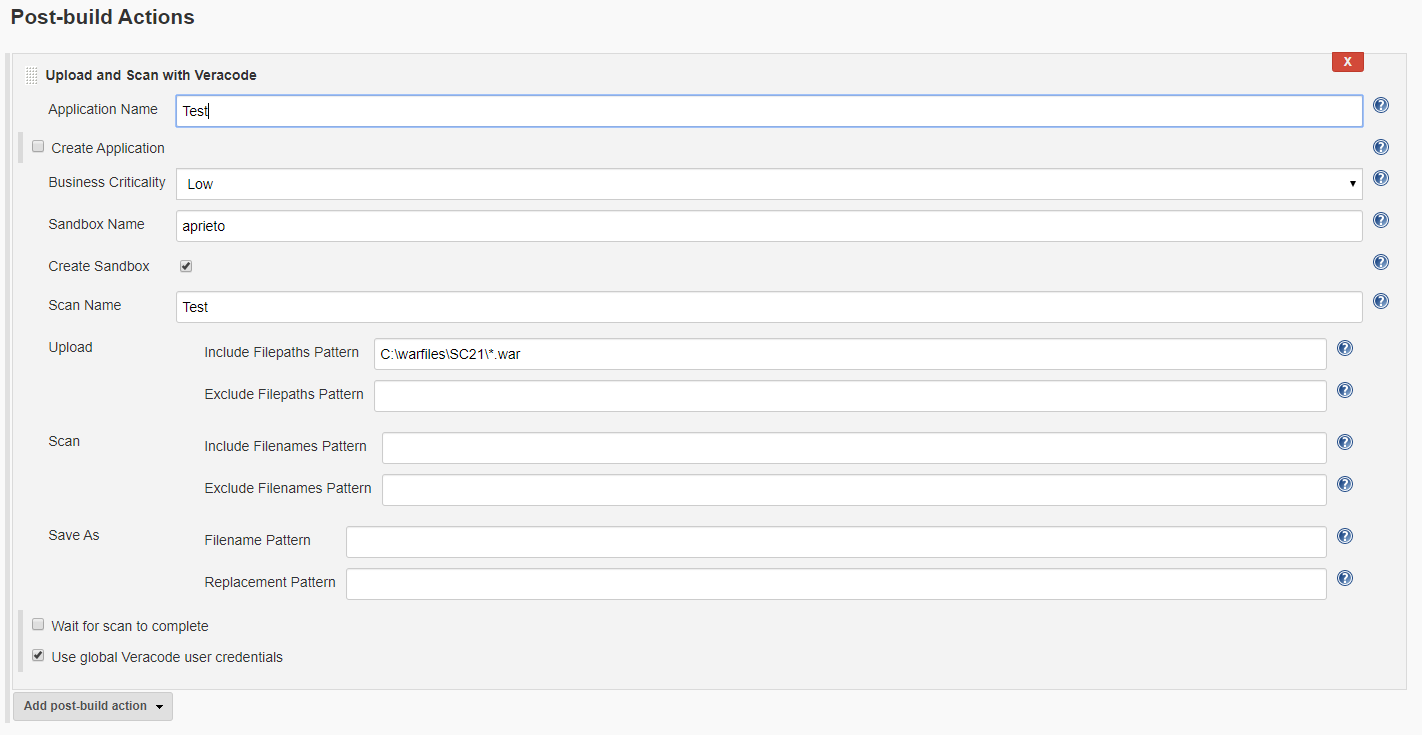
Task: Disable Use global Veracode user credentials
Action: [x=38, y=656]
